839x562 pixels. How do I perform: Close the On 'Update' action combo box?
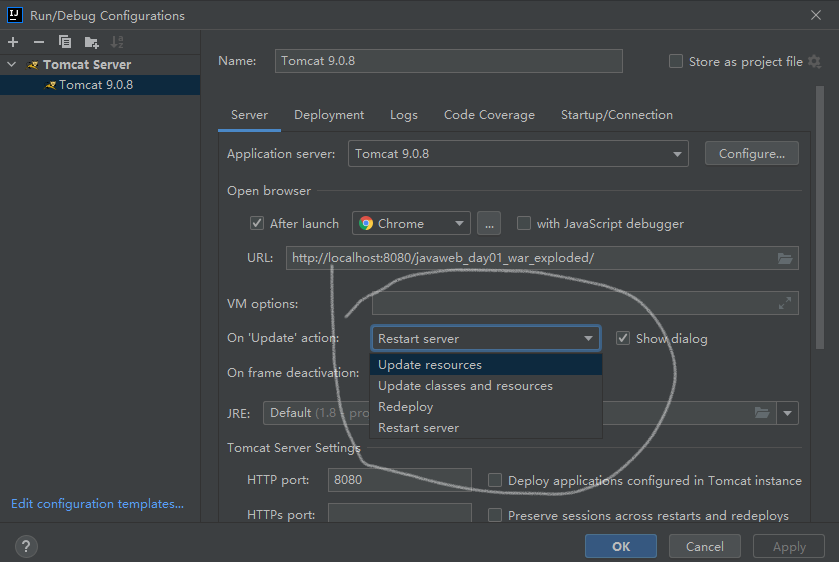(x=485, y=338)
